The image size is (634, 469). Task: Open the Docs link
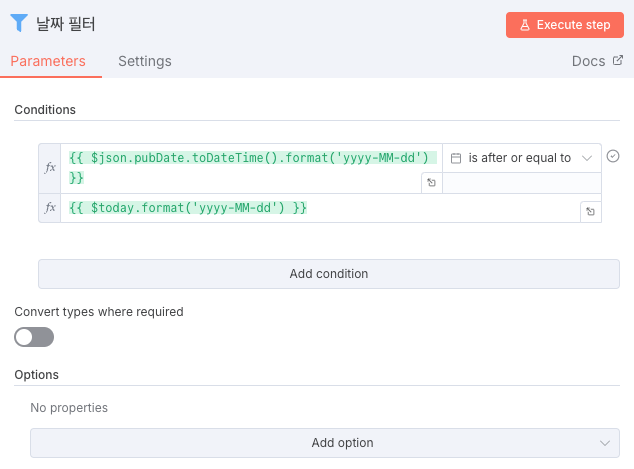[x=588, y=61]
